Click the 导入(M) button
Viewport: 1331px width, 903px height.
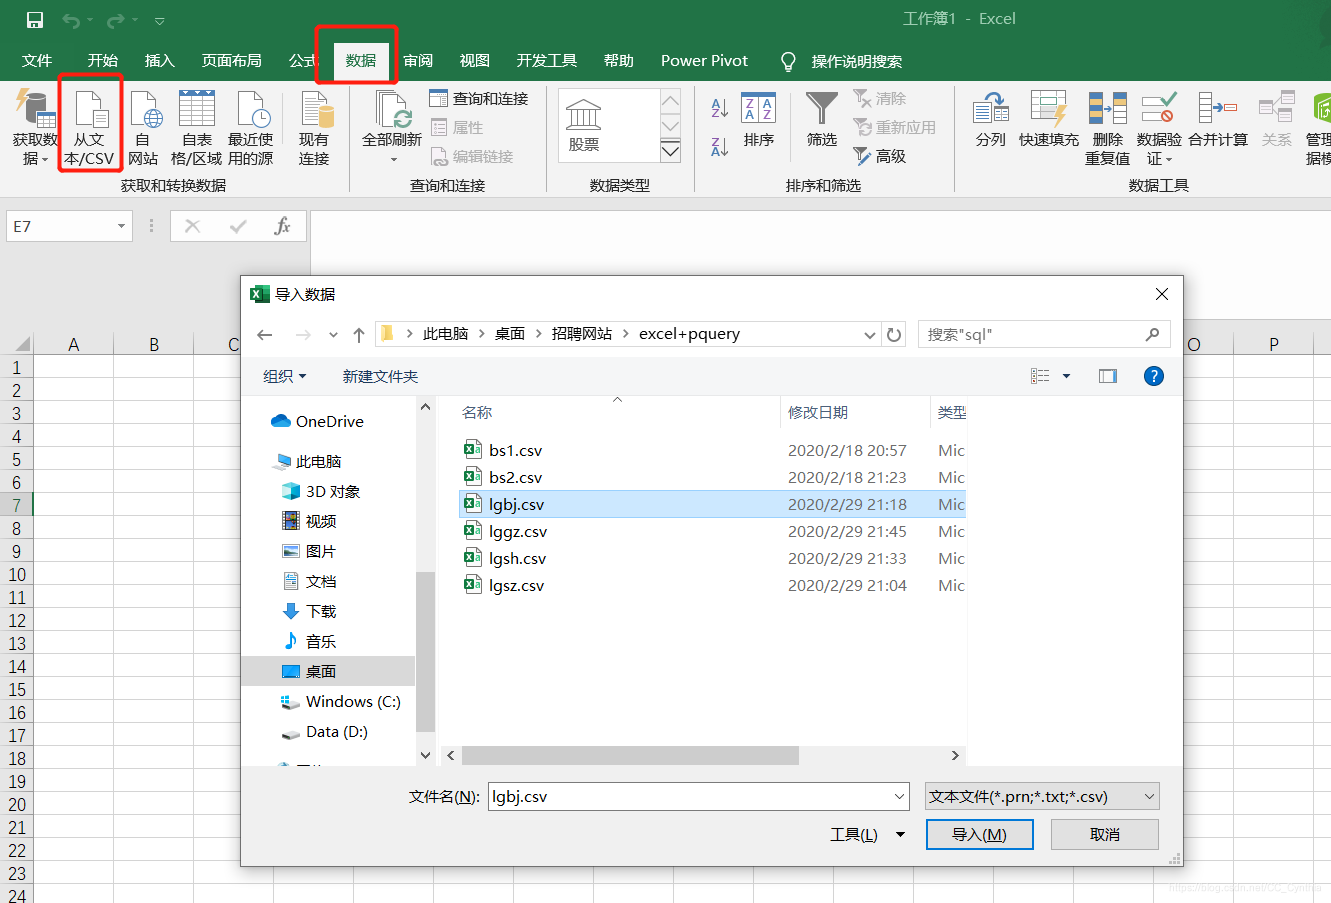pyautogui.click(x=979, y=835)
